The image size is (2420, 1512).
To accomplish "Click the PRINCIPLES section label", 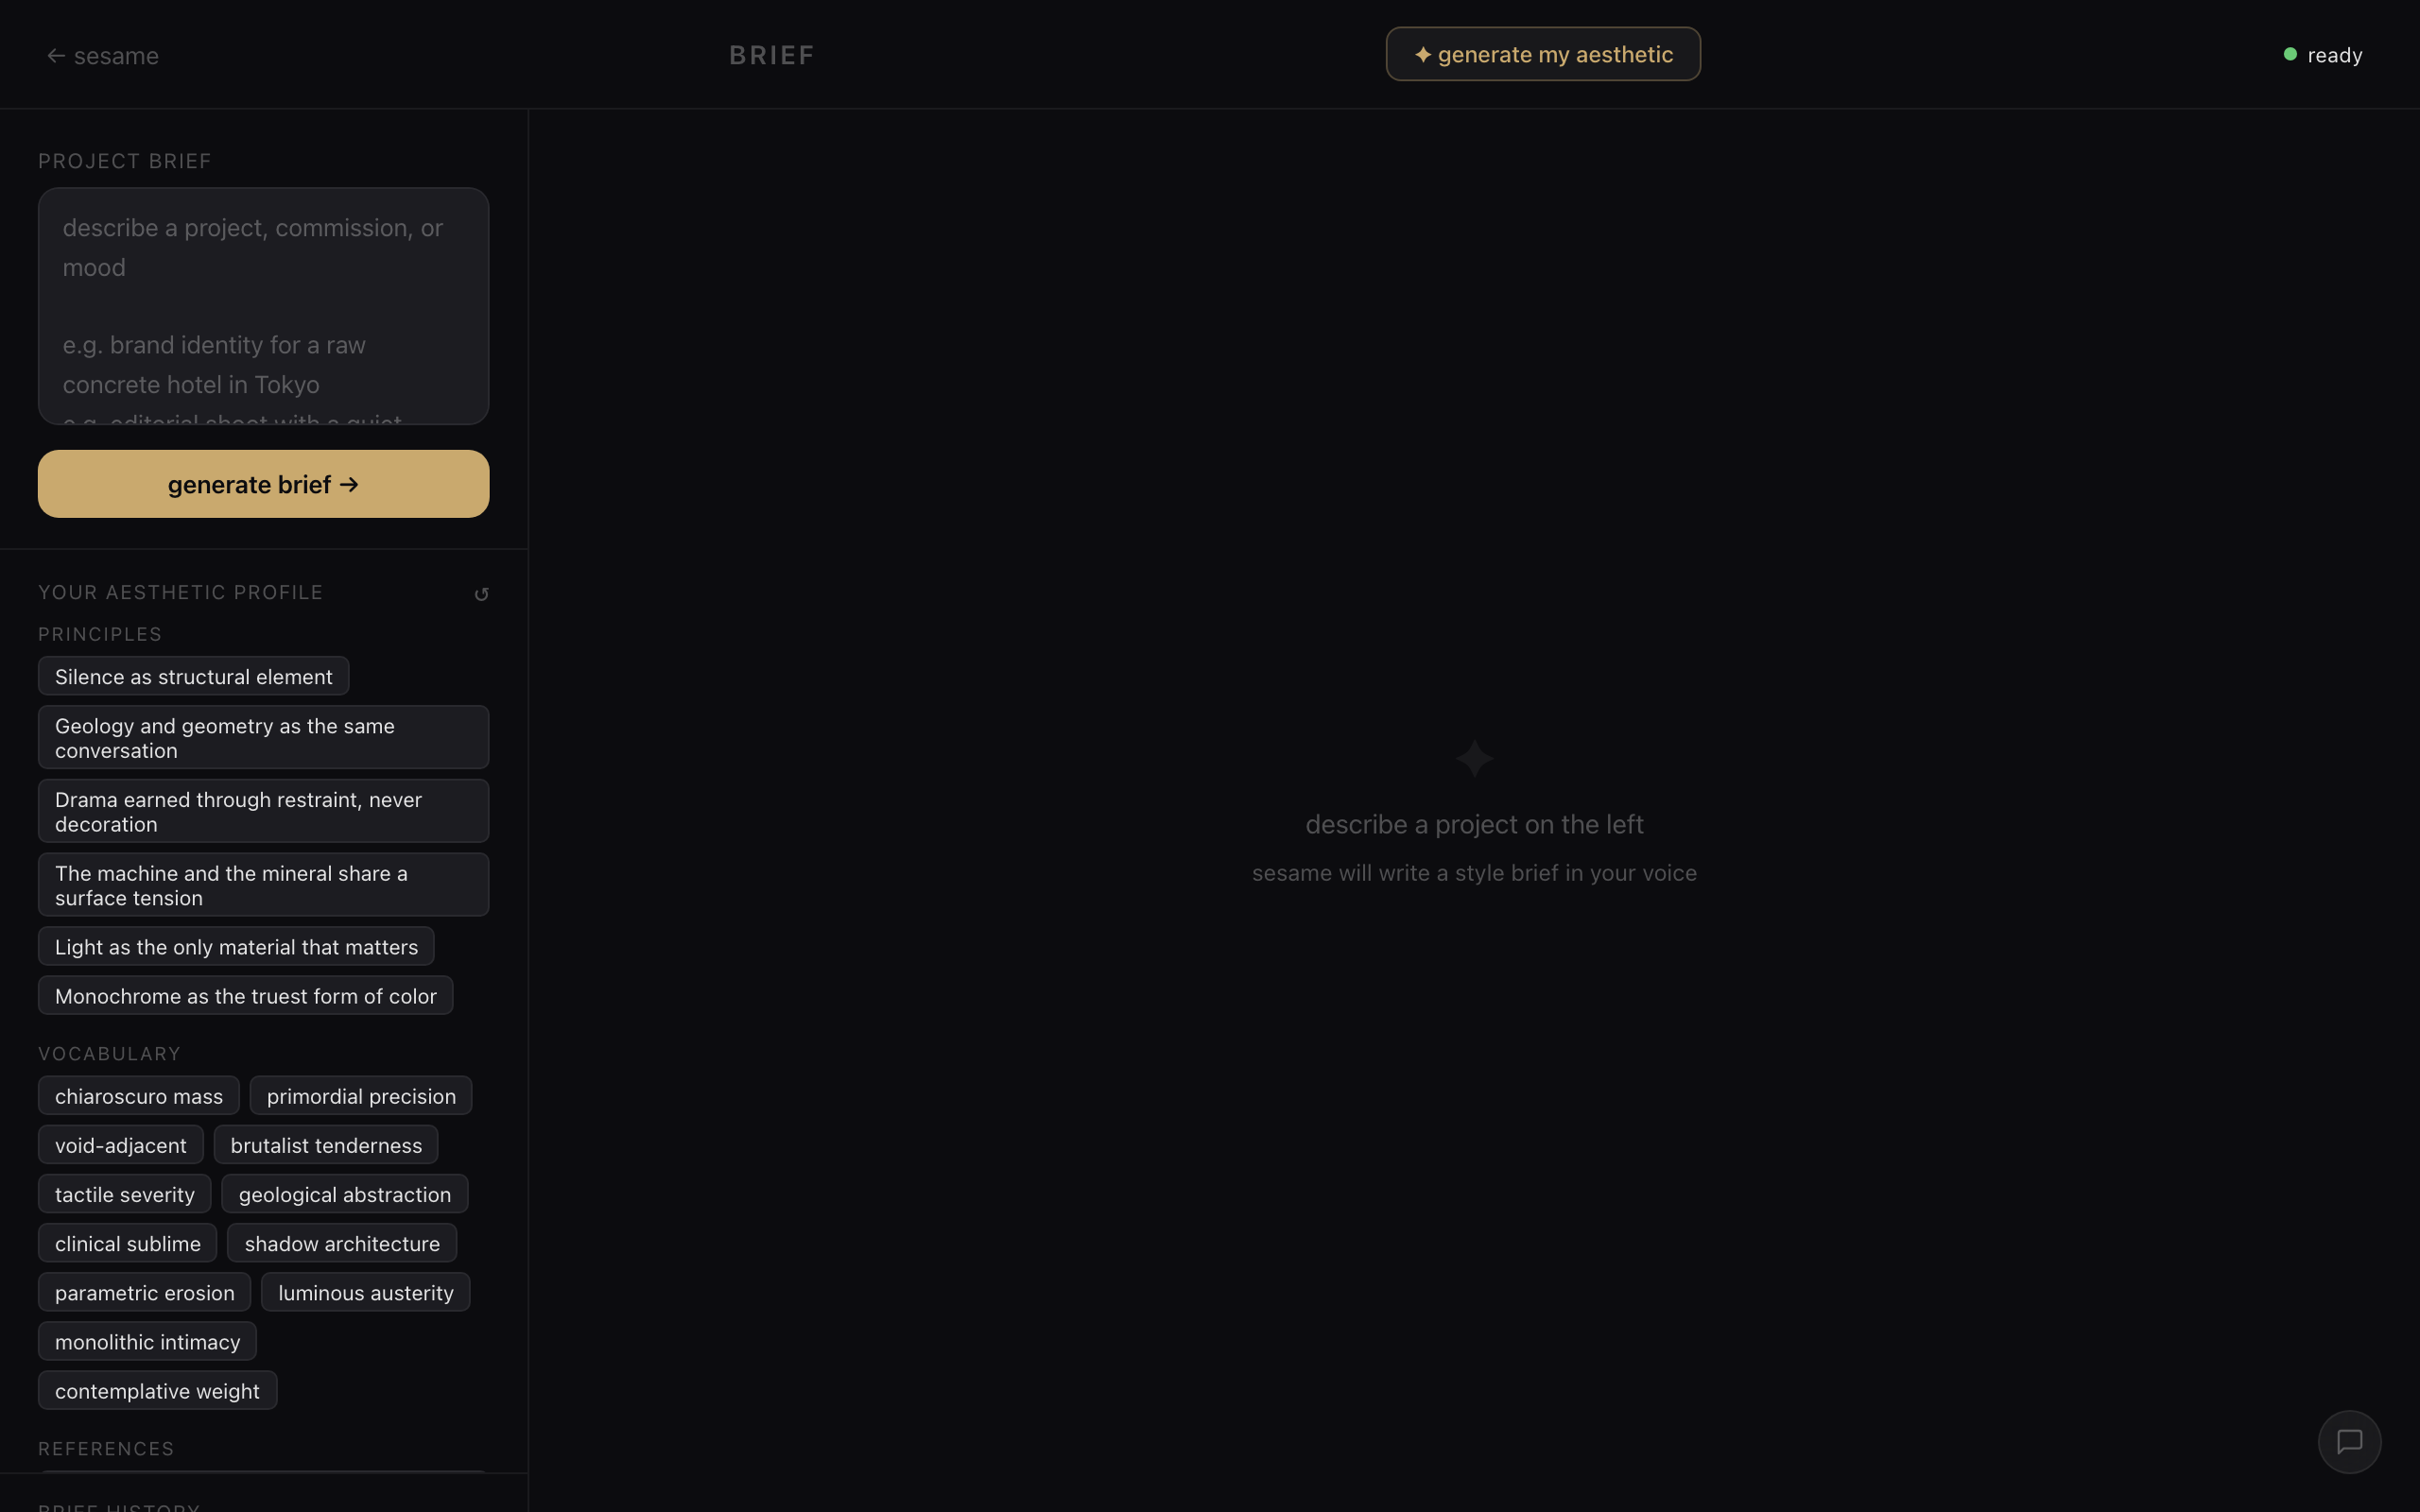I will point(100,634).
